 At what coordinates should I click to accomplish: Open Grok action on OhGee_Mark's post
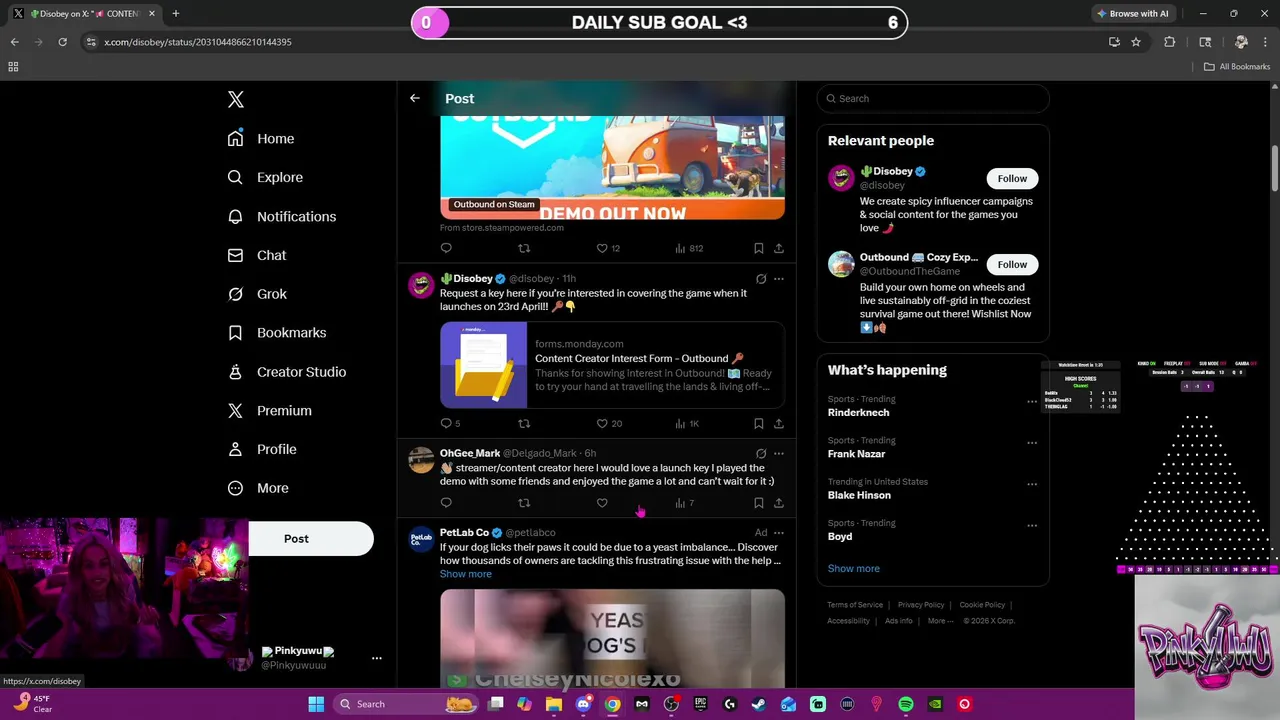click(761, 453)
